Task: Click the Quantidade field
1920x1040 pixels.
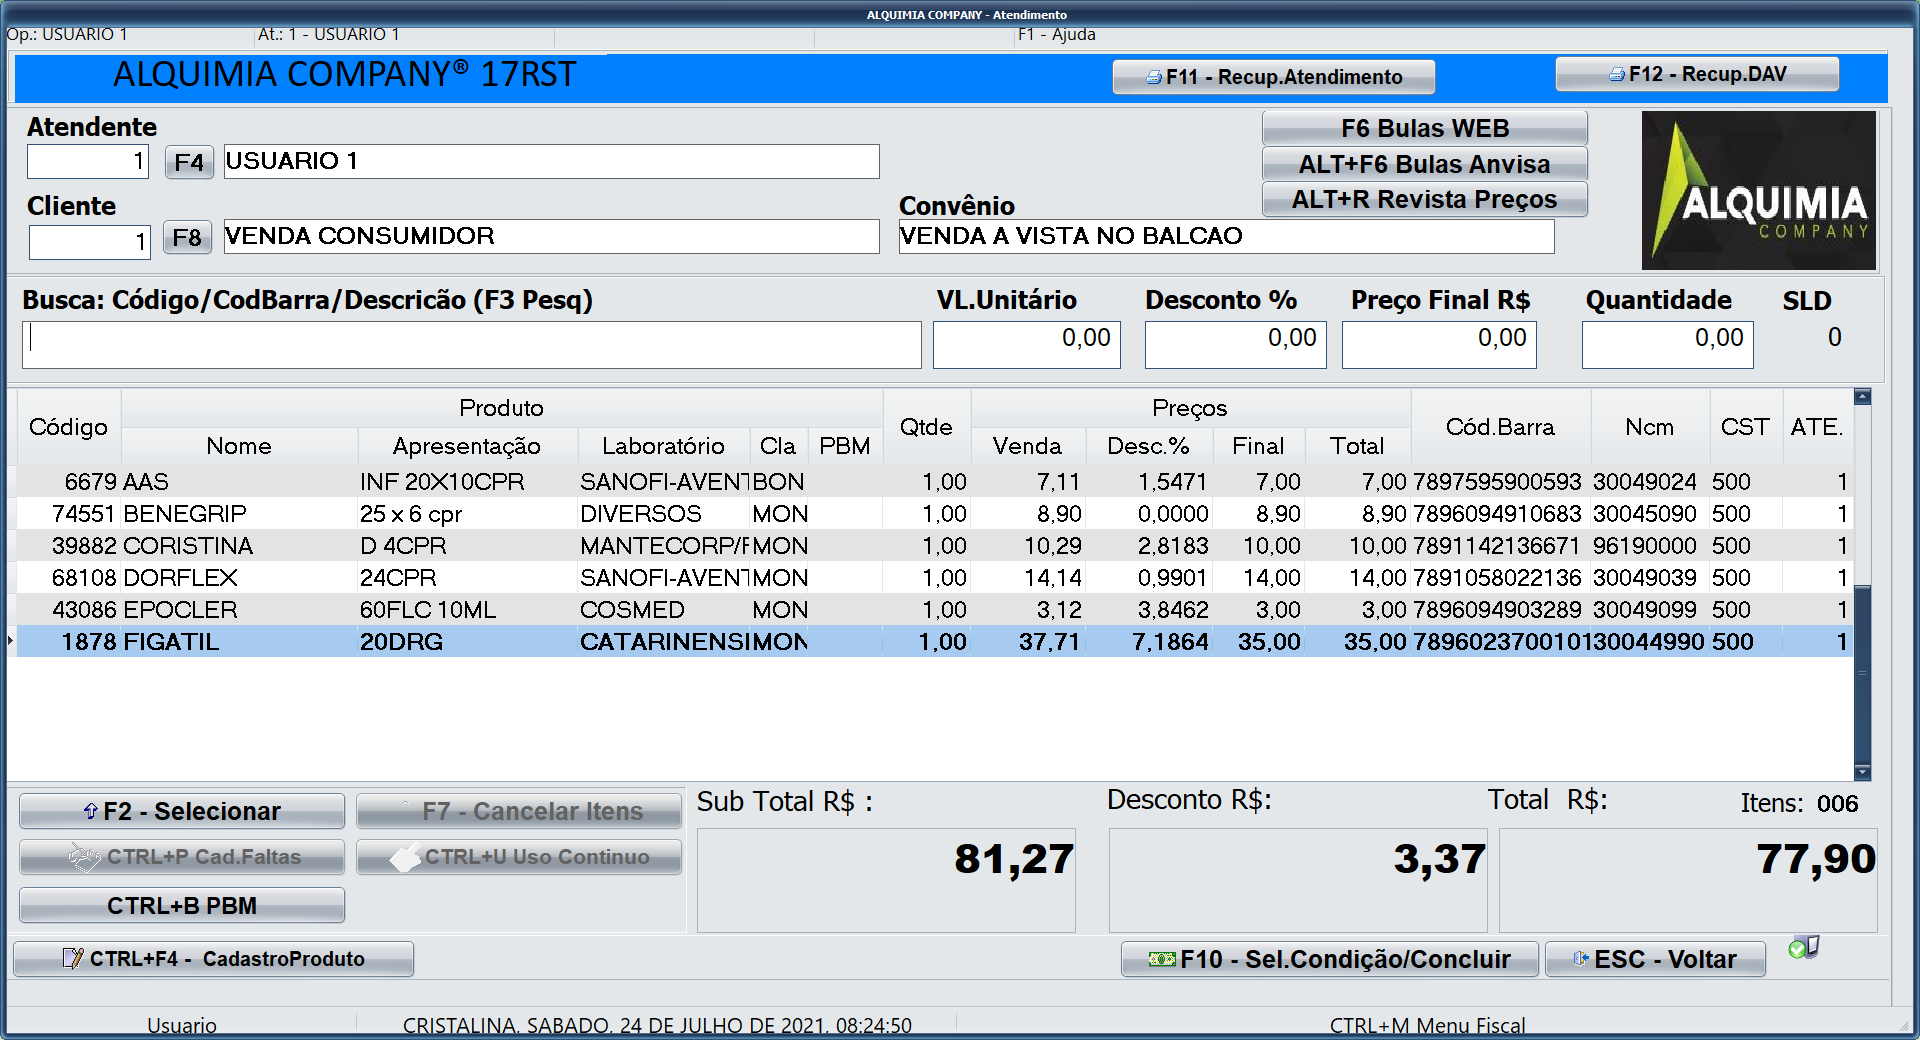Action: 1668,344
